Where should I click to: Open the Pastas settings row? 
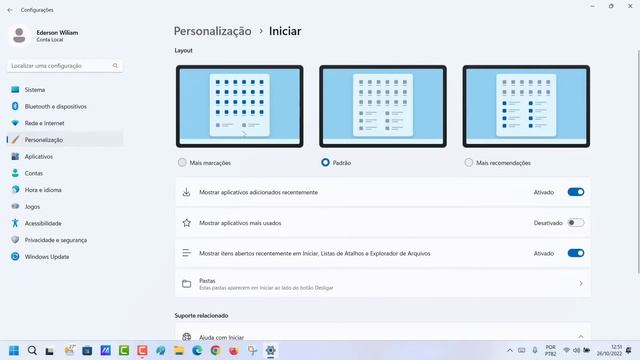point(383,284)
